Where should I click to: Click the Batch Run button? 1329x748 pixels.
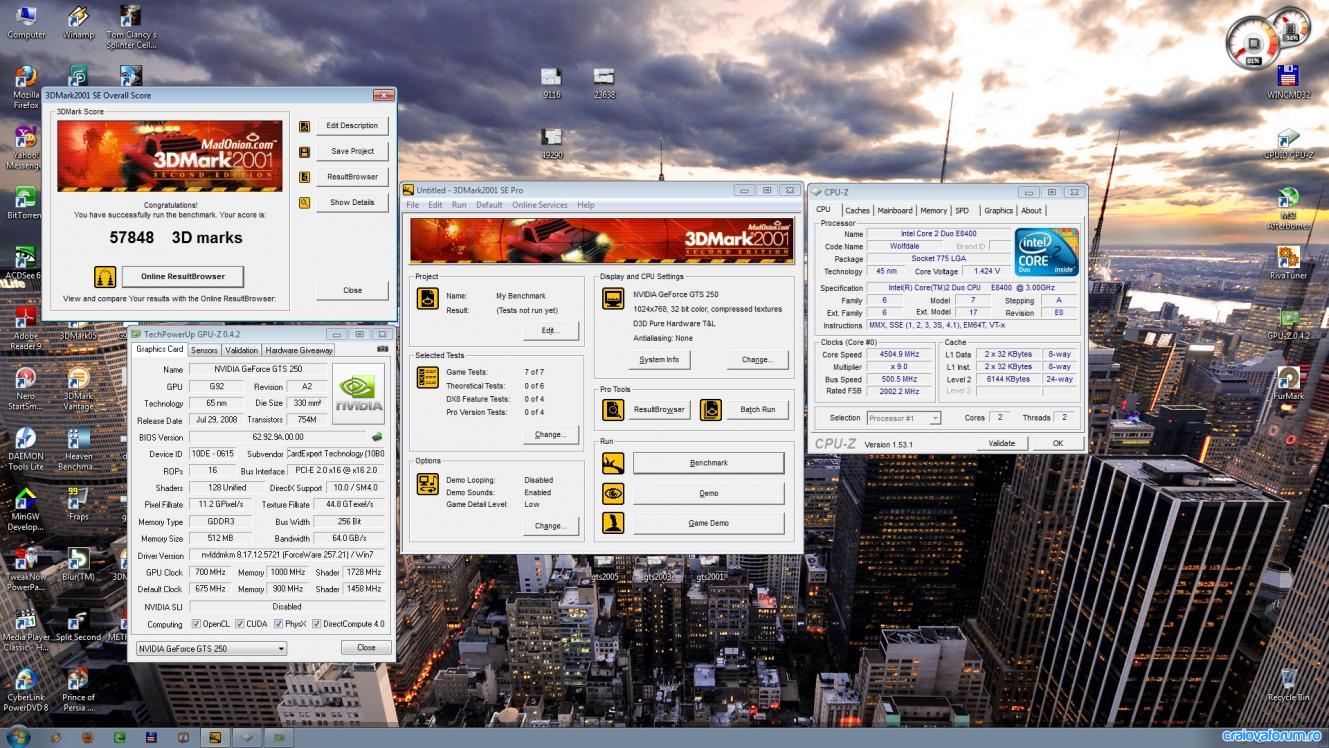point(757,409)
